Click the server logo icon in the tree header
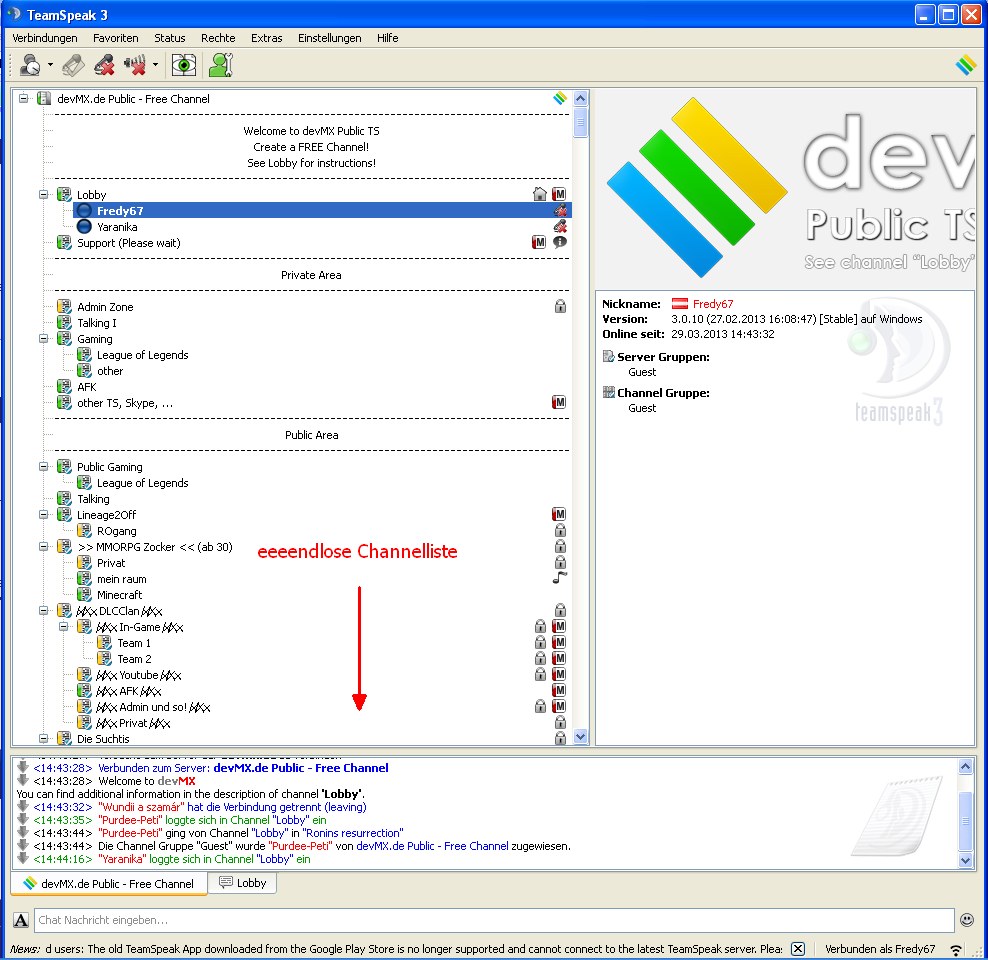The width and height of the screenshot is (988, 960). [560, 98]
